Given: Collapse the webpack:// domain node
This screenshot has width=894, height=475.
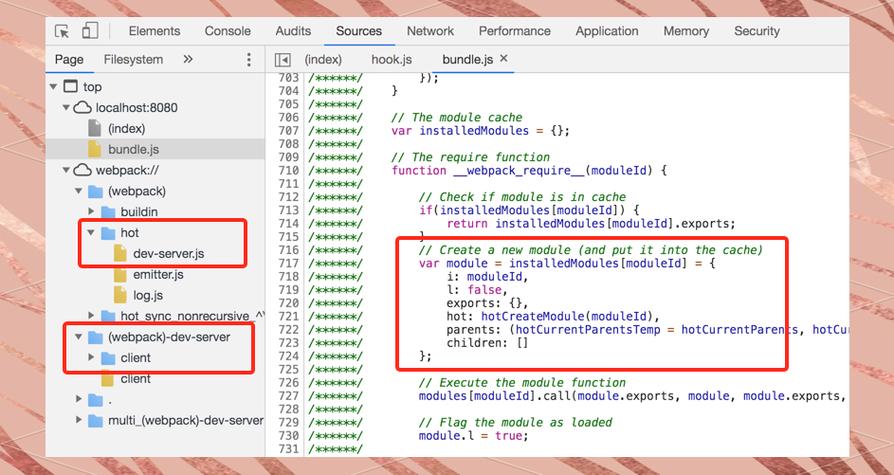Looking at the screenshot, I should click(x=66, y=170).
